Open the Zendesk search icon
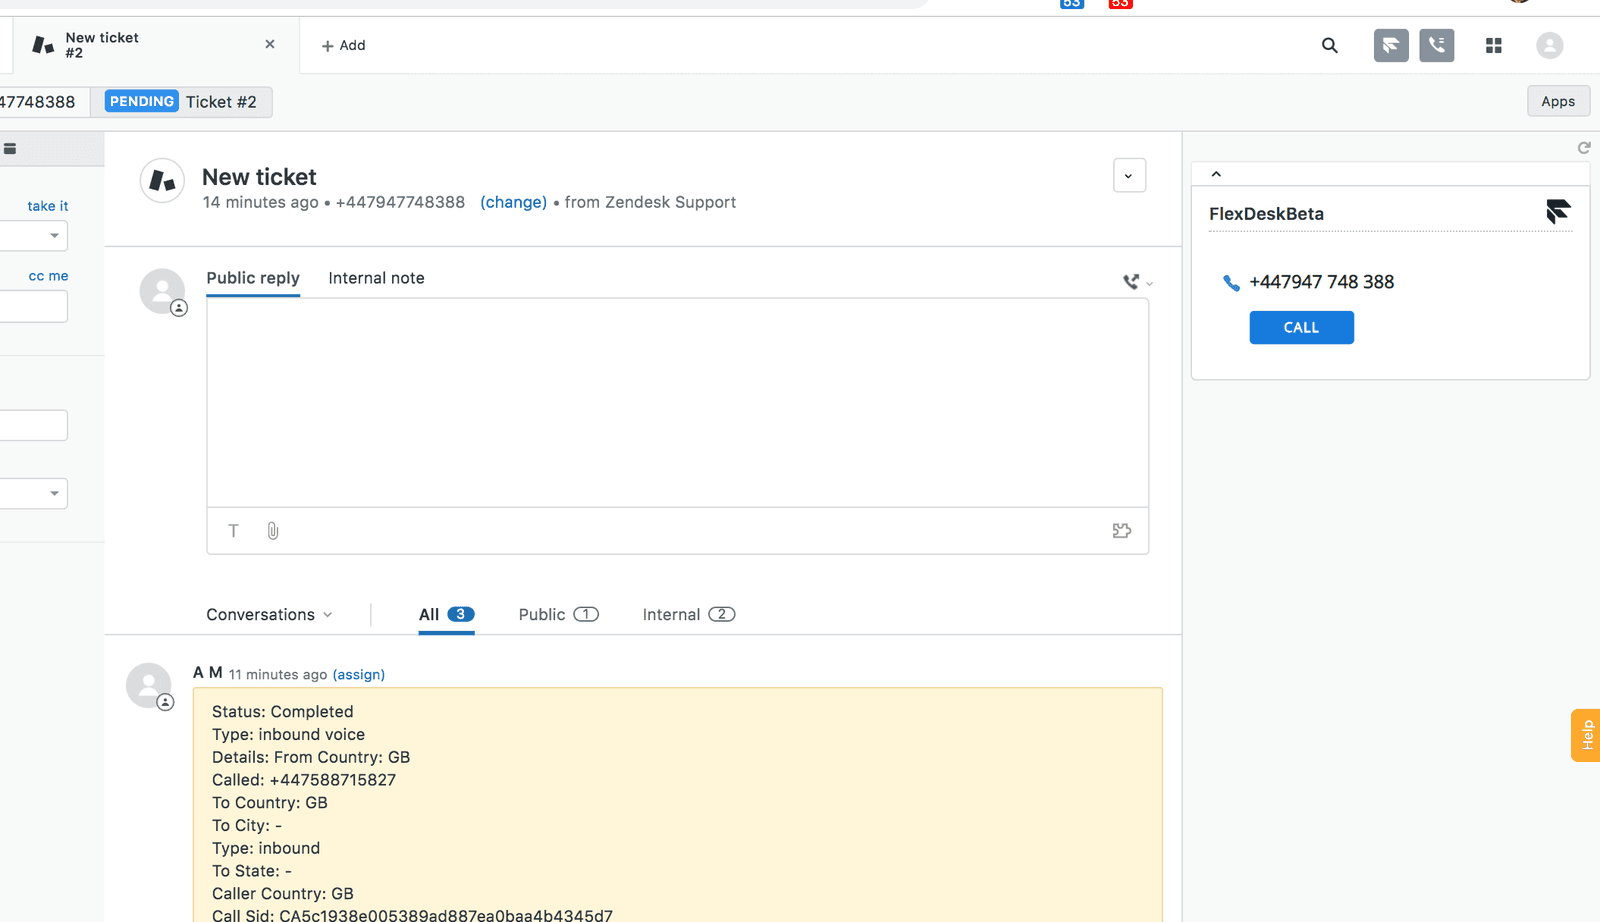Screen dimensions: 1600x922 [x=1329, y=45]
